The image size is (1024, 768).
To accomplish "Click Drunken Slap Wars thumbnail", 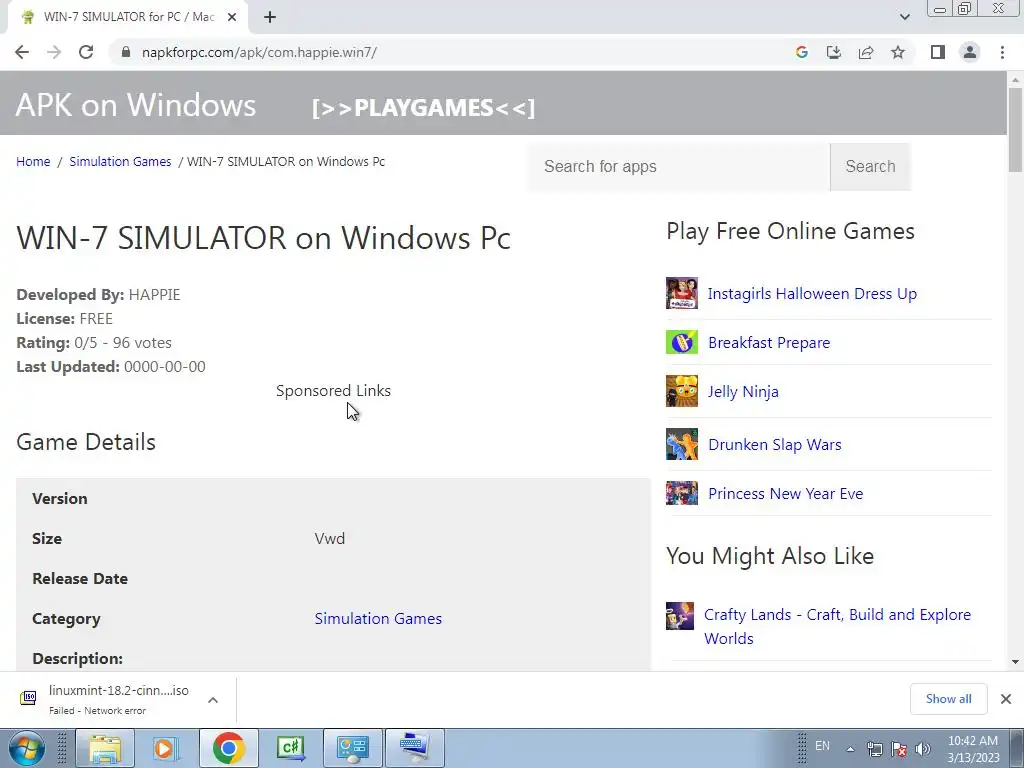I will [682, 444].
